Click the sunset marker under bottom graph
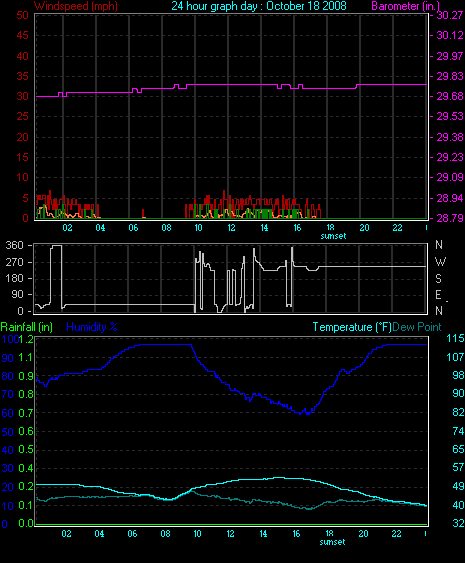465x563 pixels. click(333, 542)
